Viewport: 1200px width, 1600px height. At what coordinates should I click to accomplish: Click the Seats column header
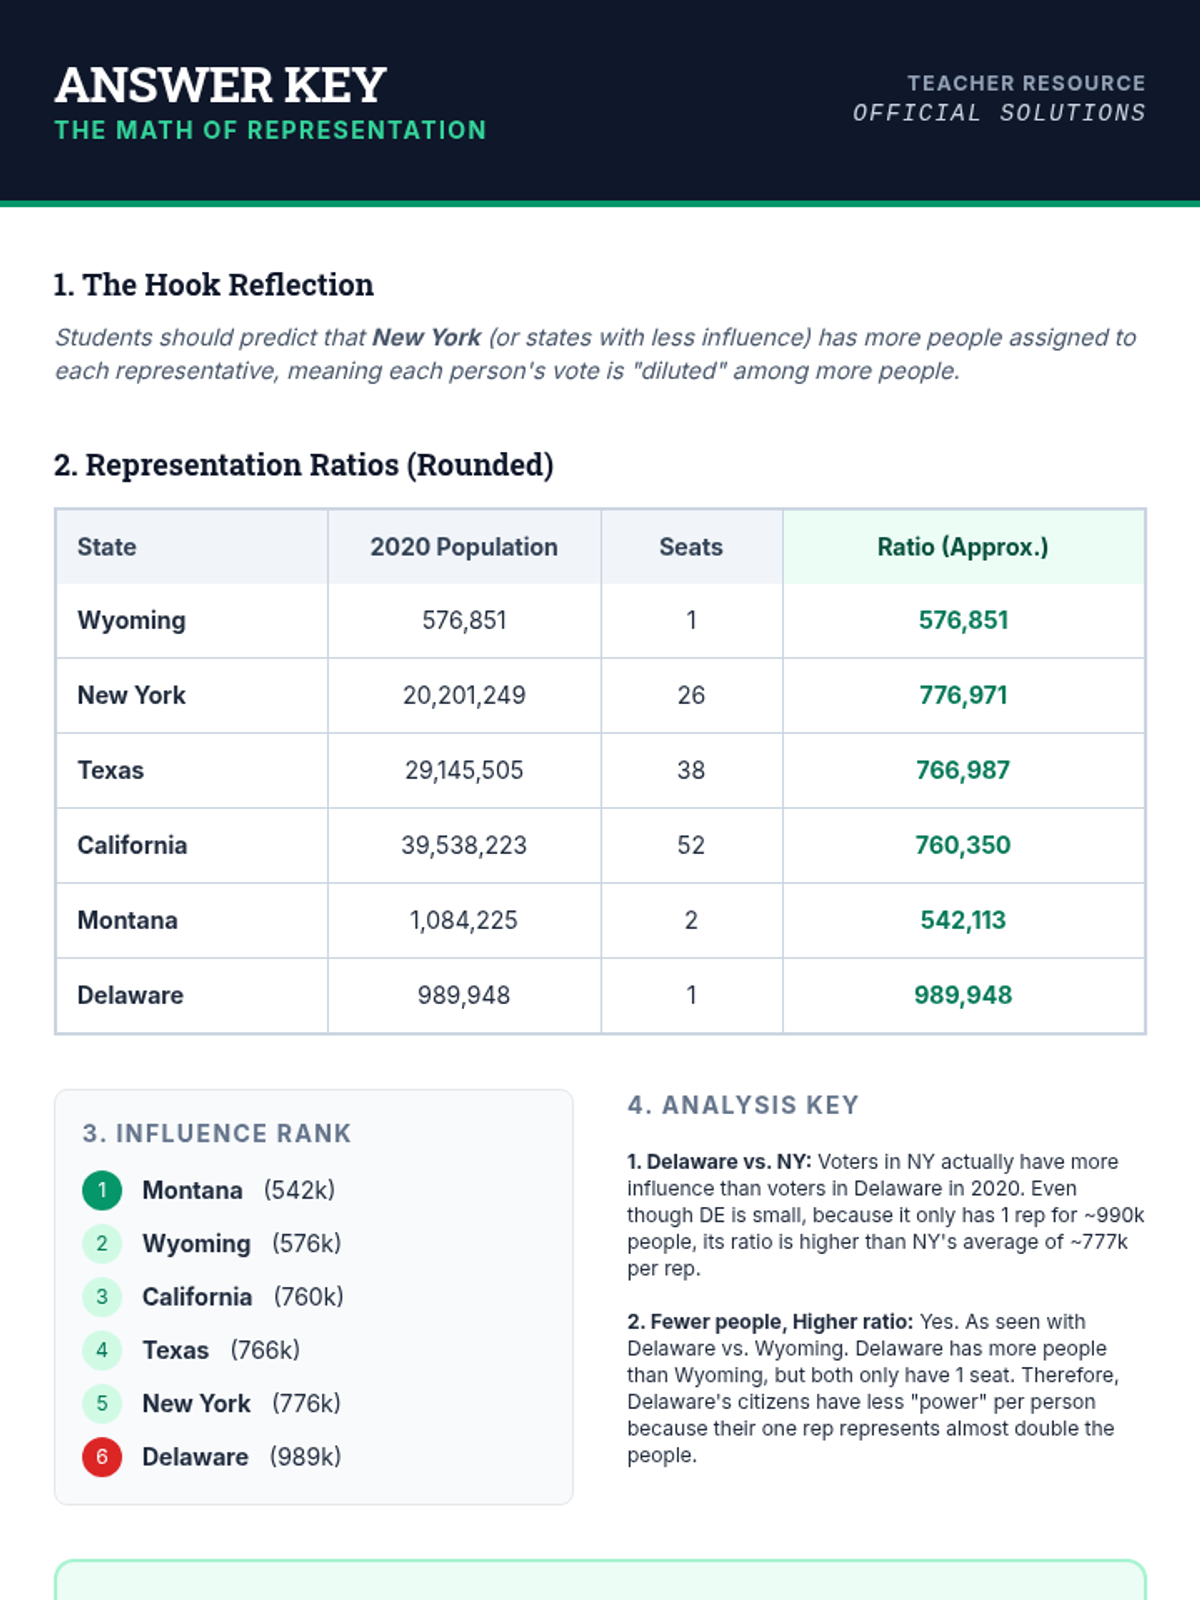tap(691, 547)
